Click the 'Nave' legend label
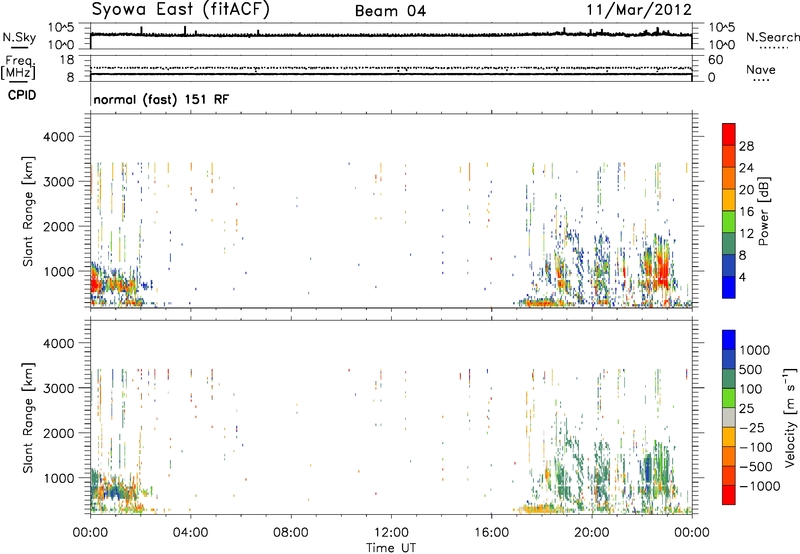The height and width of the screenshot is (554, 800). (761, 69)
